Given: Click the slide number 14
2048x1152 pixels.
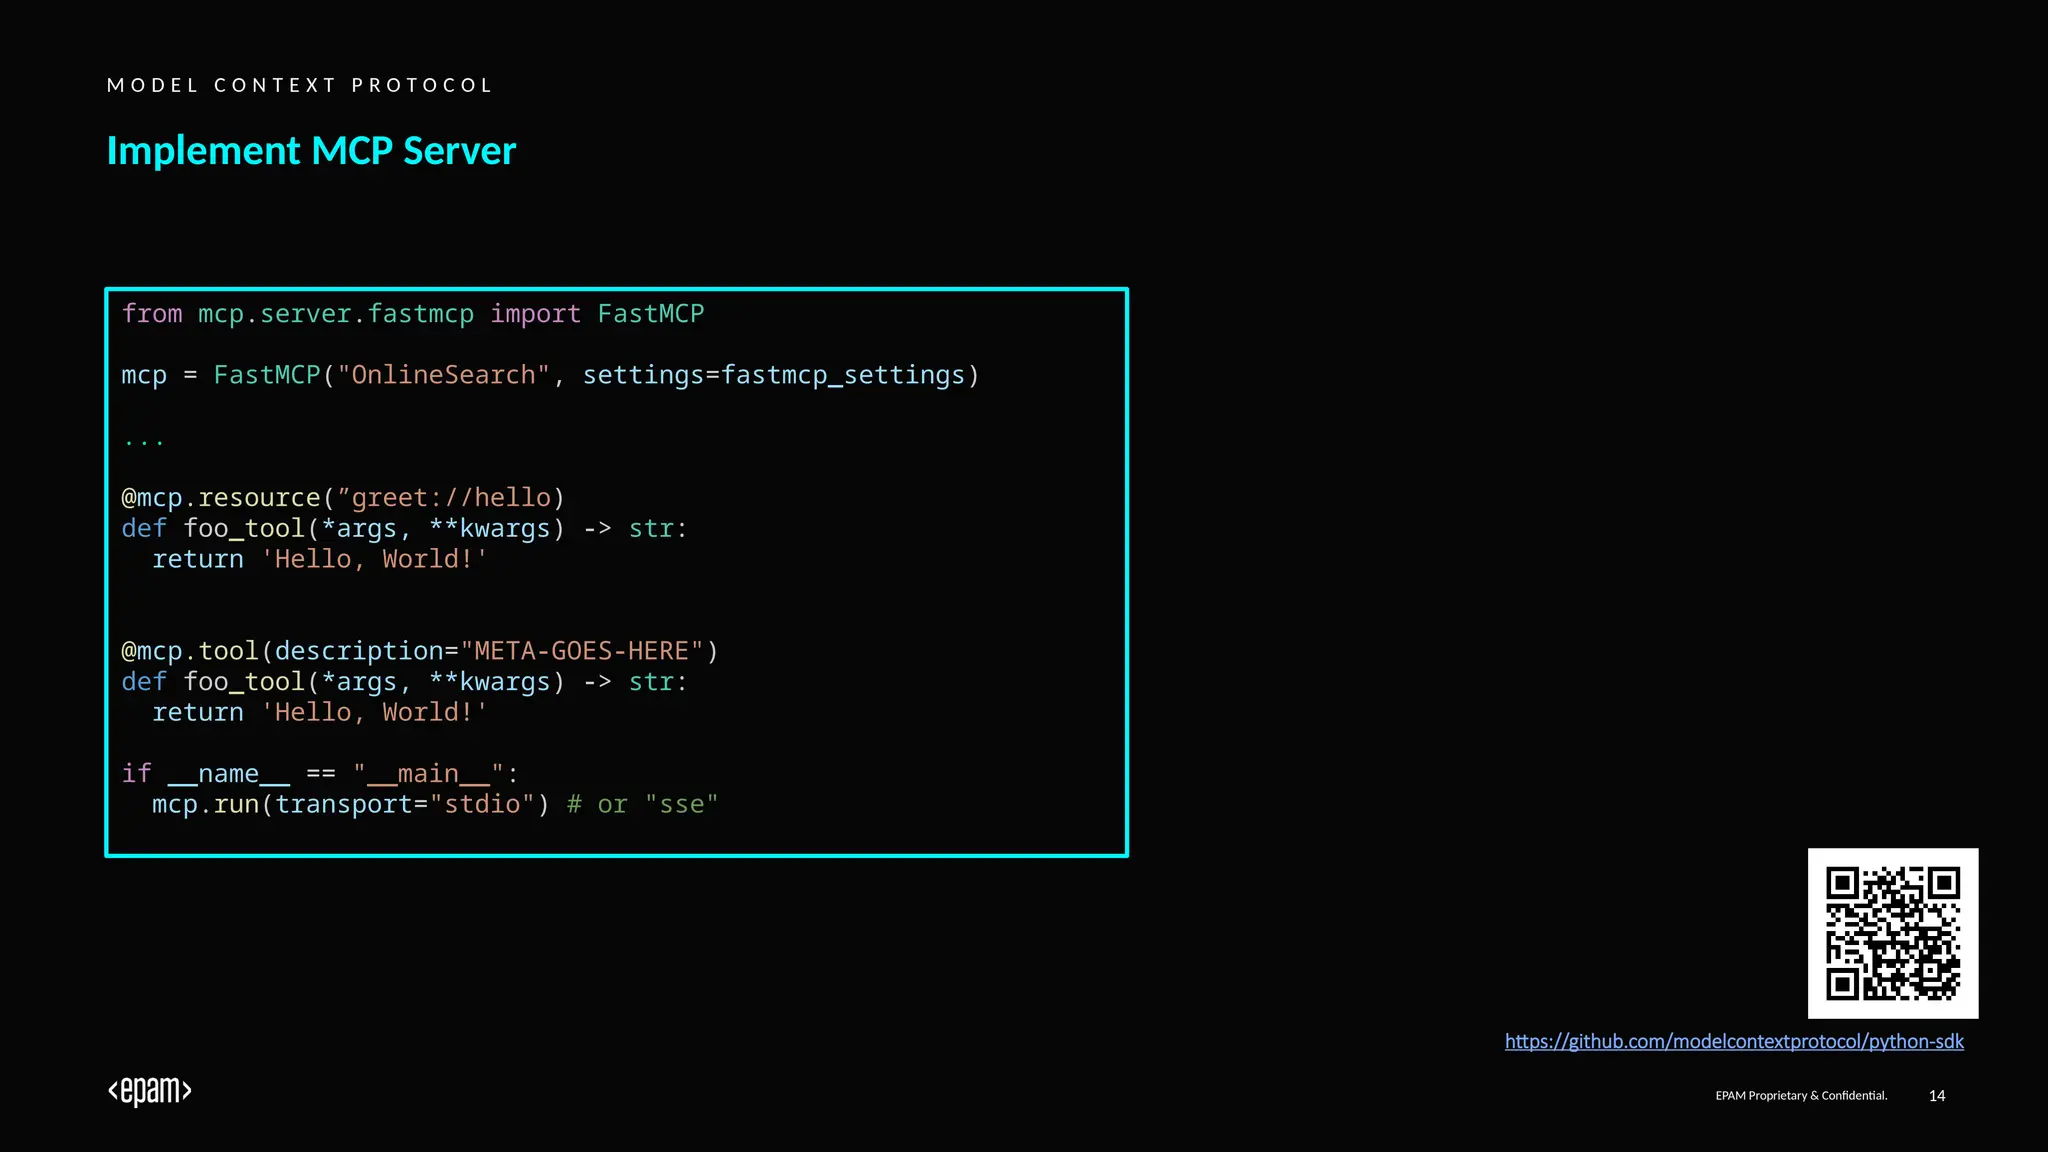Looking at the screenshot, I should 1936,1096.
